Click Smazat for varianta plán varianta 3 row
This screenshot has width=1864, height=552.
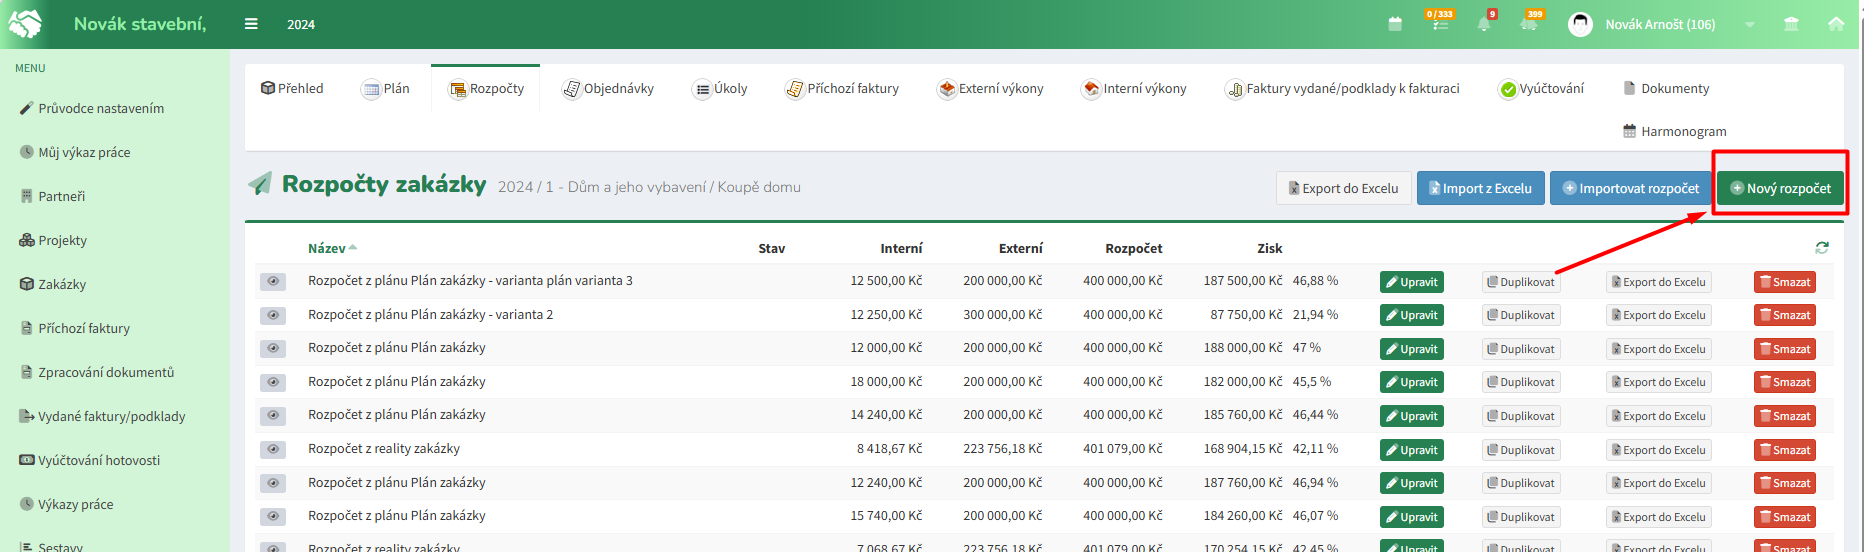[x=1785, y=282]
